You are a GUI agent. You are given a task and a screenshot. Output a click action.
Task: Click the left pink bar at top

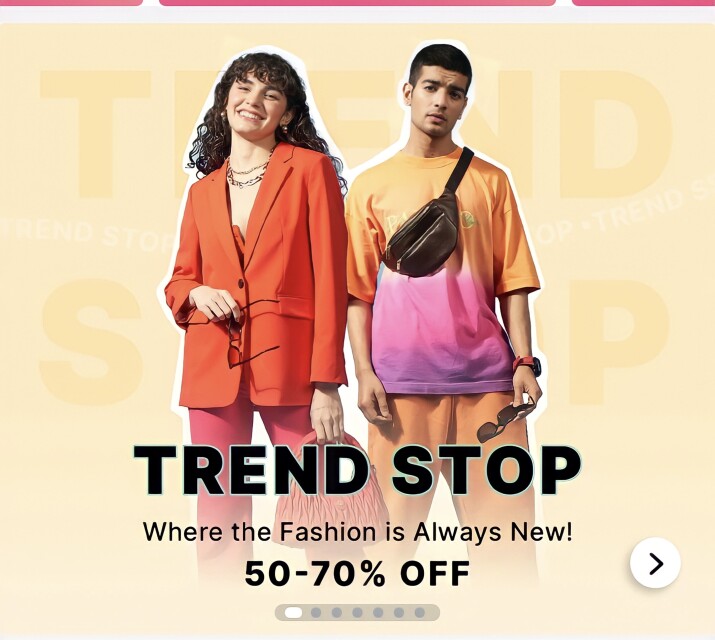[71, 2]
